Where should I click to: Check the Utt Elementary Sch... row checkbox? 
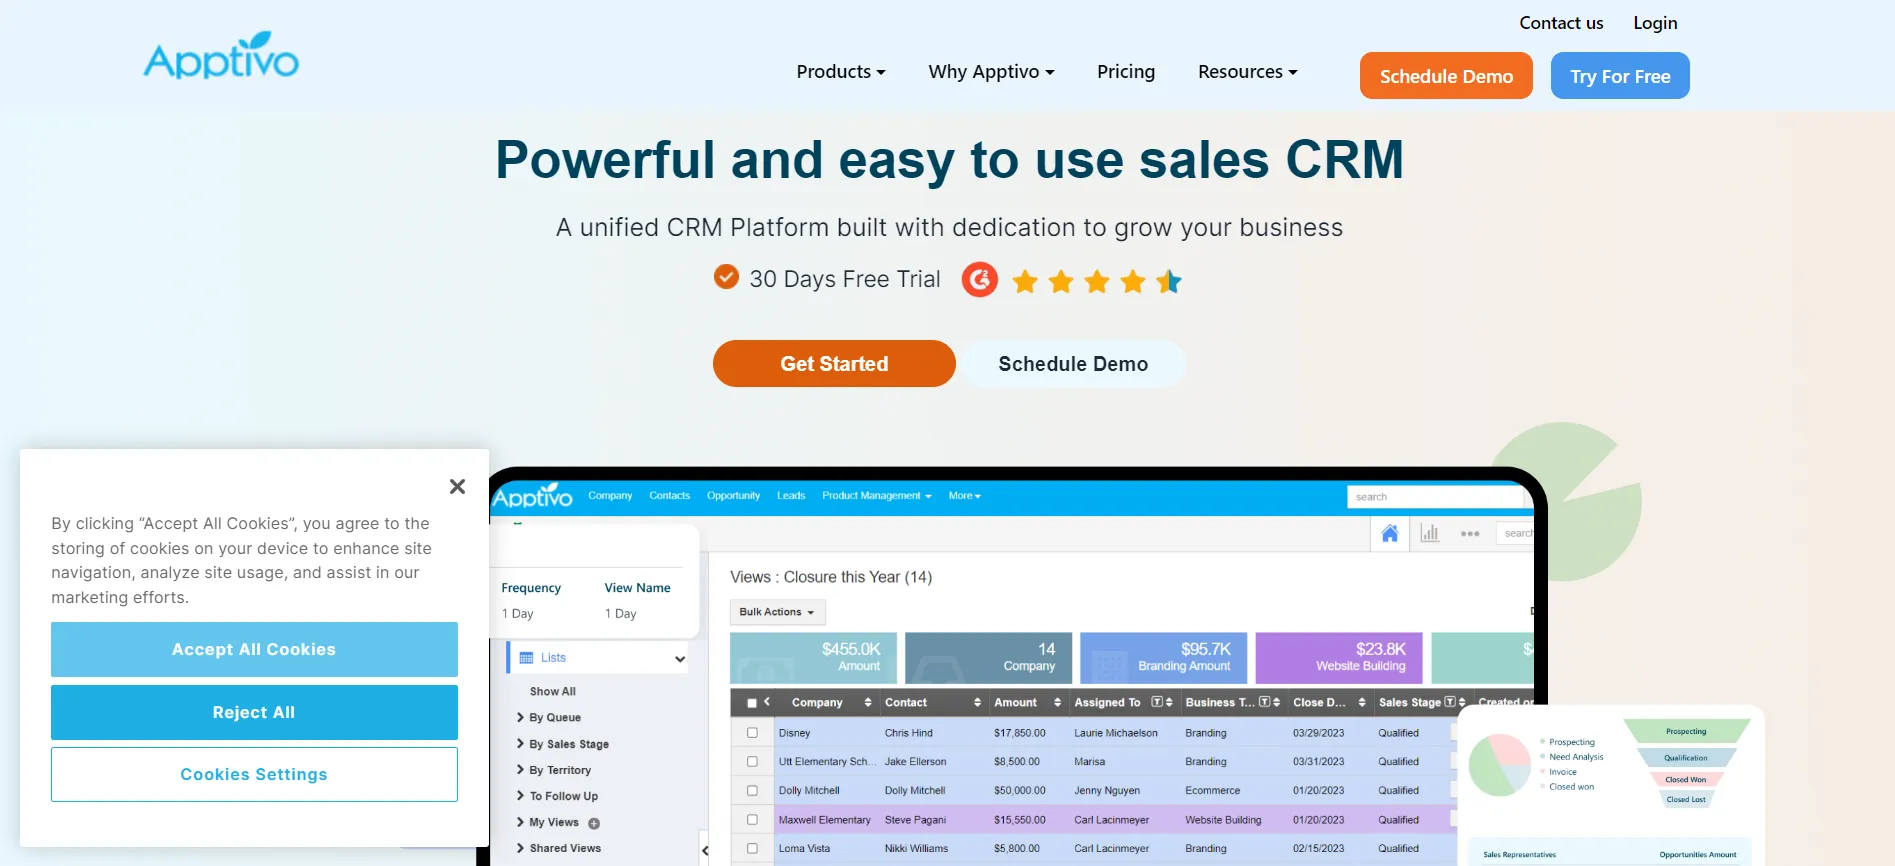coord(752,761)
